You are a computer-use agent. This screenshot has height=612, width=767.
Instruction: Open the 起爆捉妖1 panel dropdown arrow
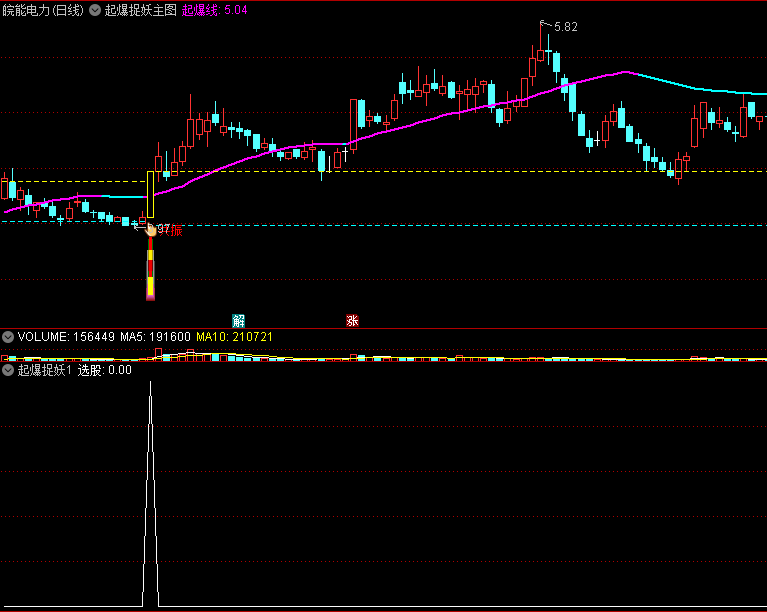[8, 370]
